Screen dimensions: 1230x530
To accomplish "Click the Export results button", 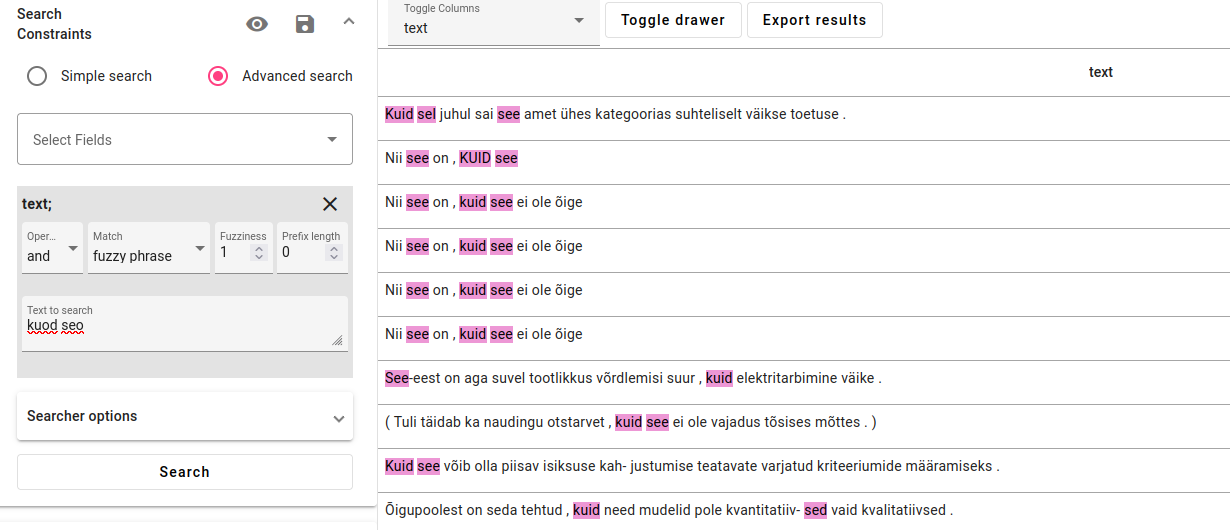I will point(814,20).
